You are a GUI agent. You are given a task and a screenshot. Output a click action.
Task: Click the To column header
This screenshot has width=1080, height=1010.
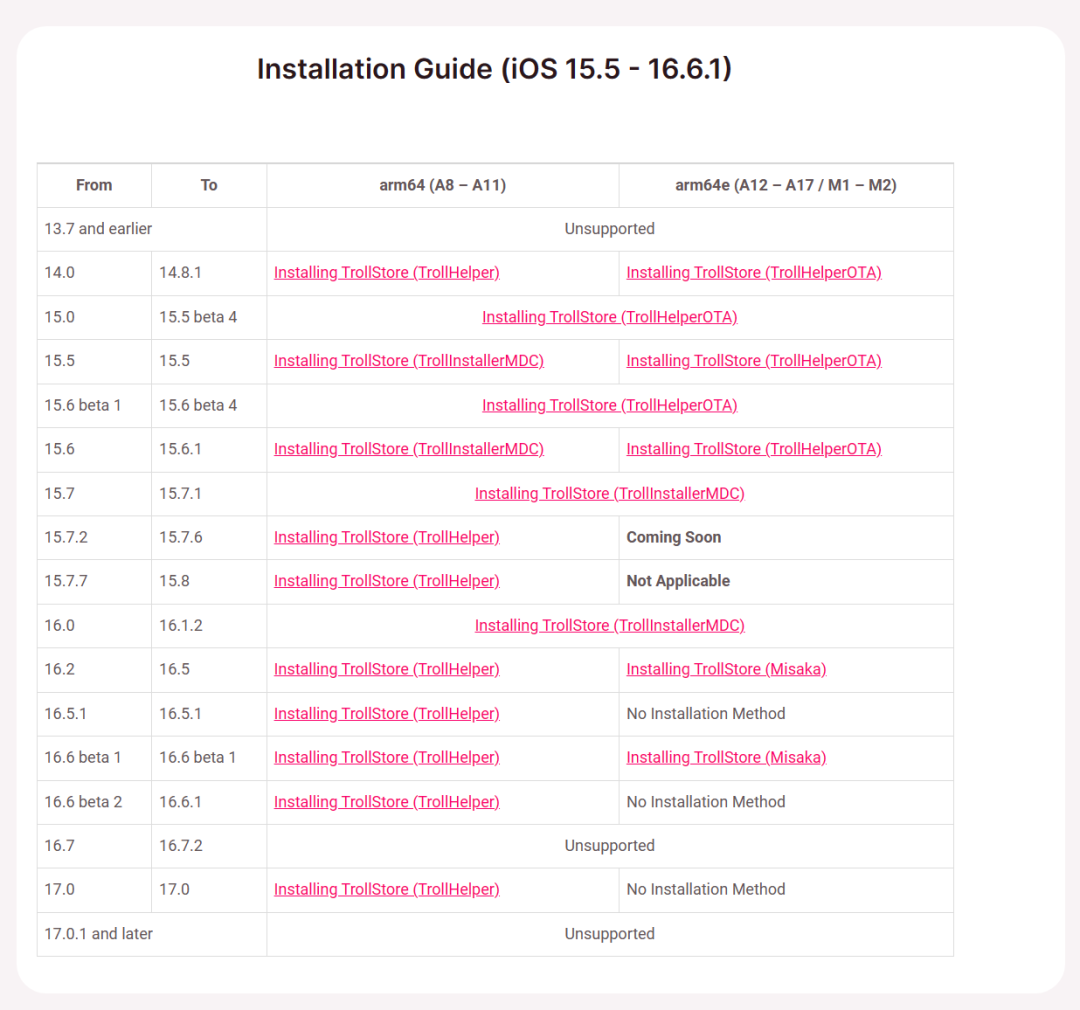pos(209,185)
